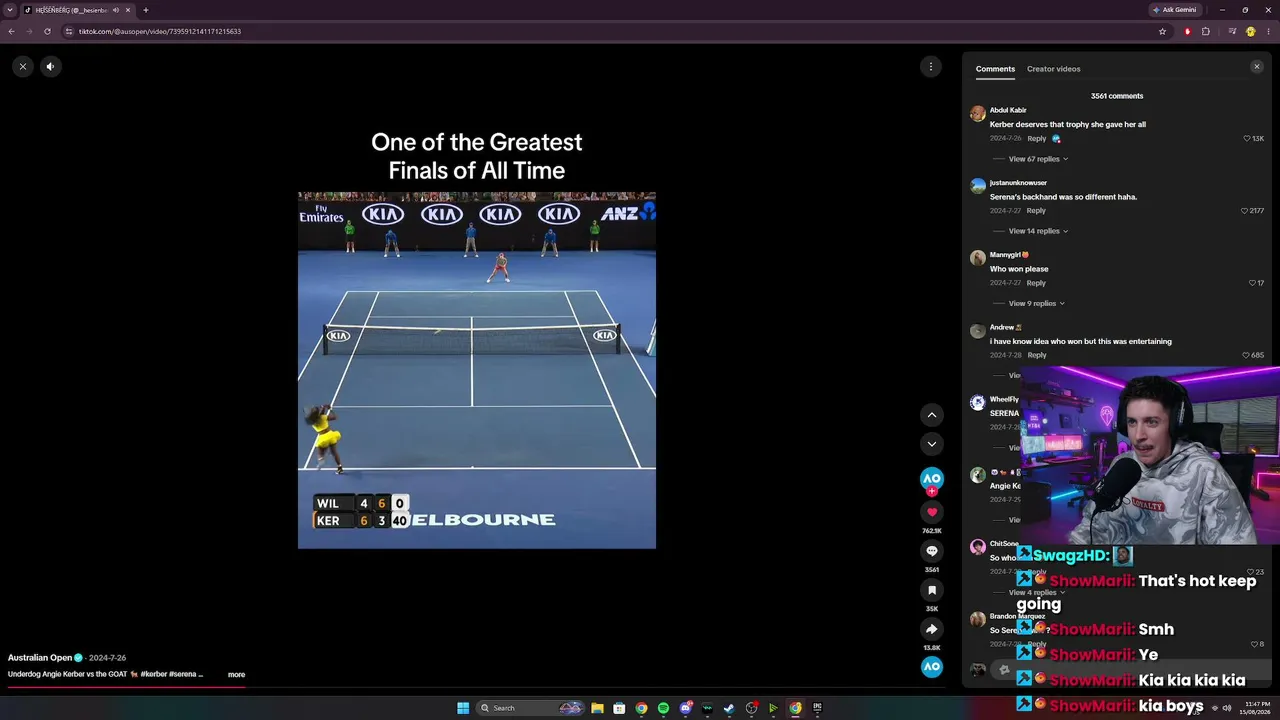Screen dimensions: 1280x720
Task: Open Microsoft Store from the taskbar
Action: pos(619,708)
